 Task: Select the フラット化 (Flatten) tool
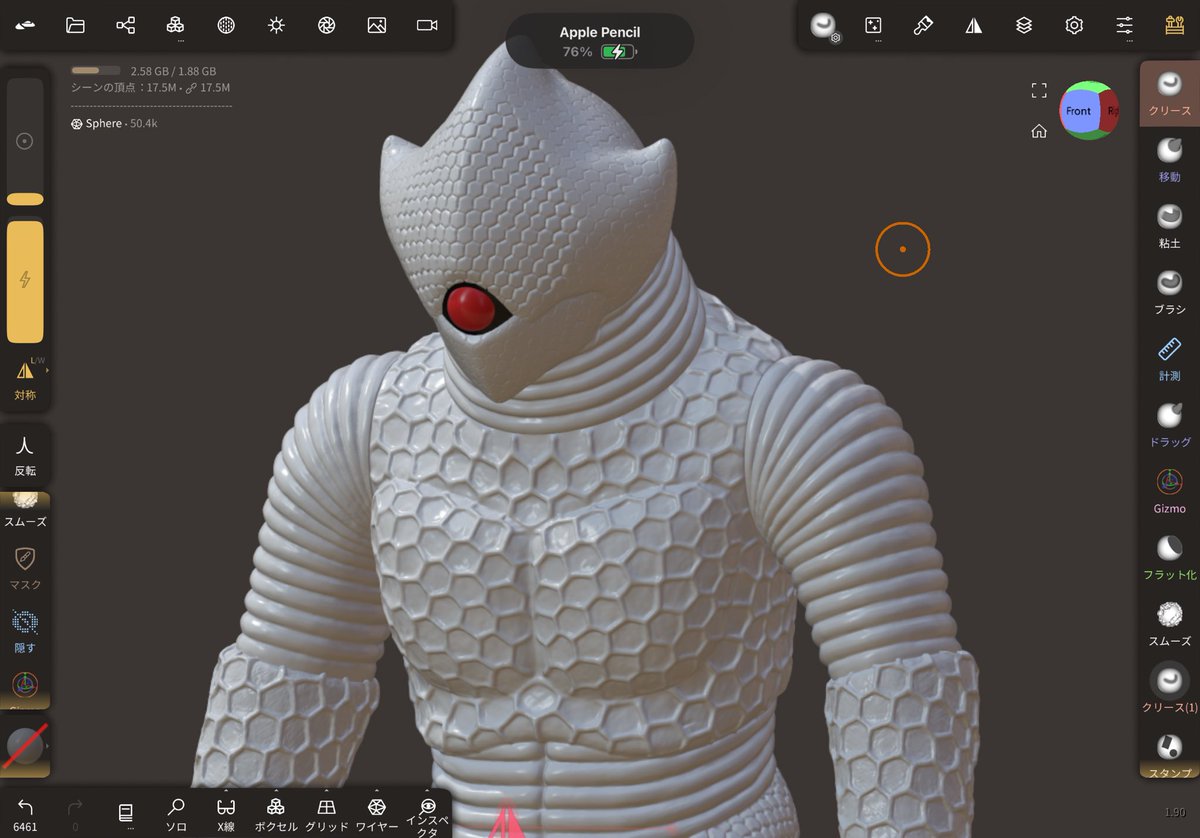pos(1170,557)
